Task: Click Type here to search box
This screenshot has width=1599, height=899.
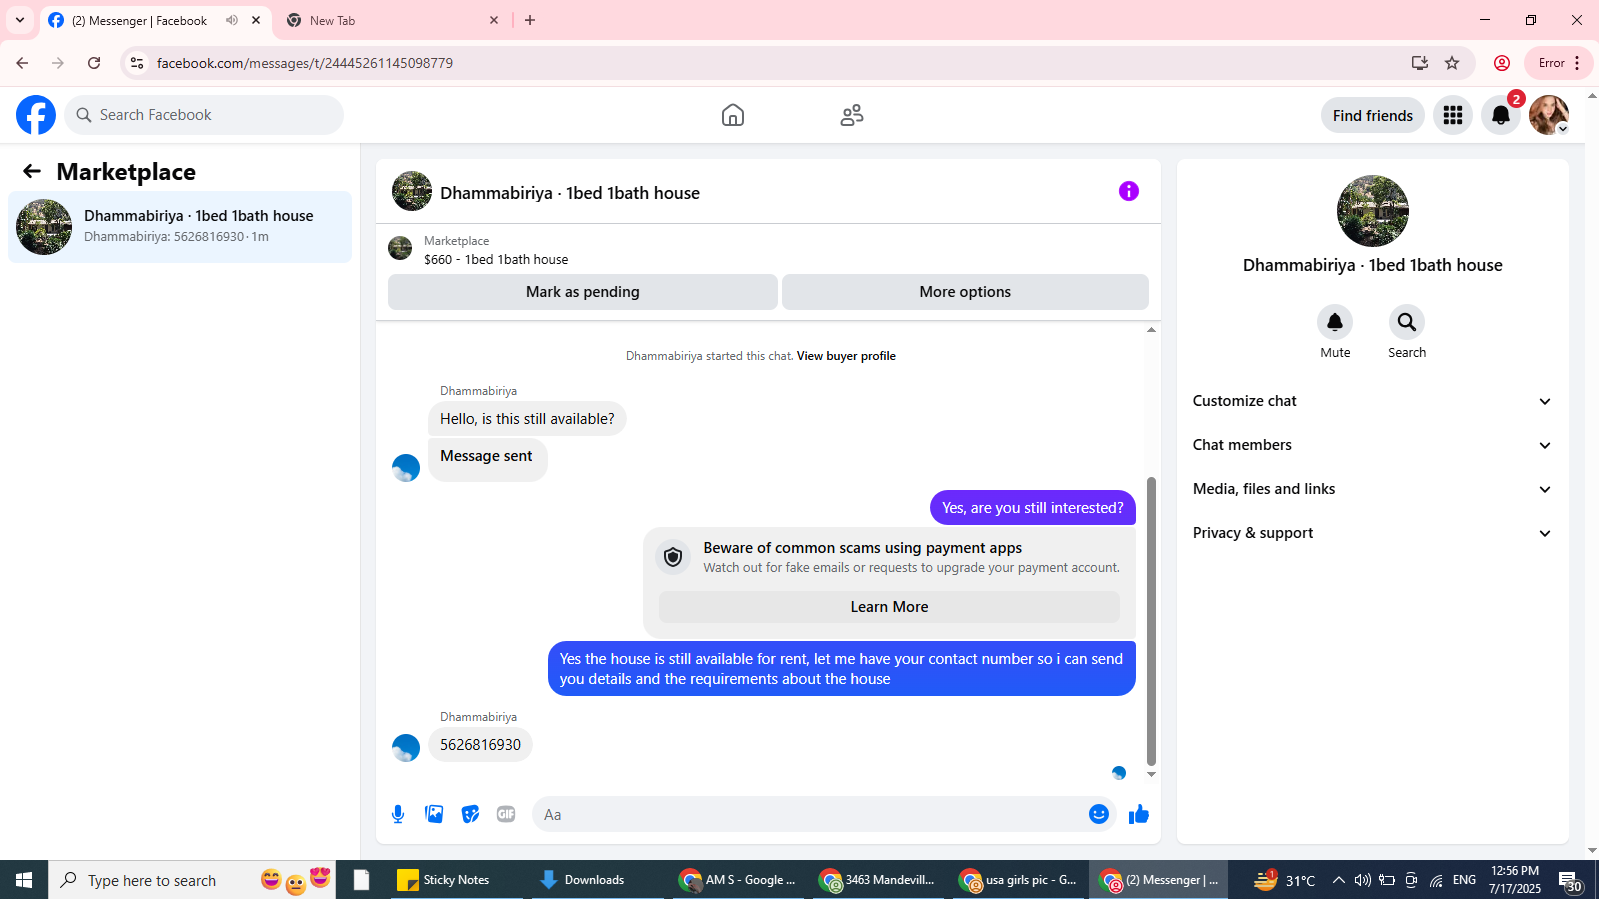Action: 192,880
